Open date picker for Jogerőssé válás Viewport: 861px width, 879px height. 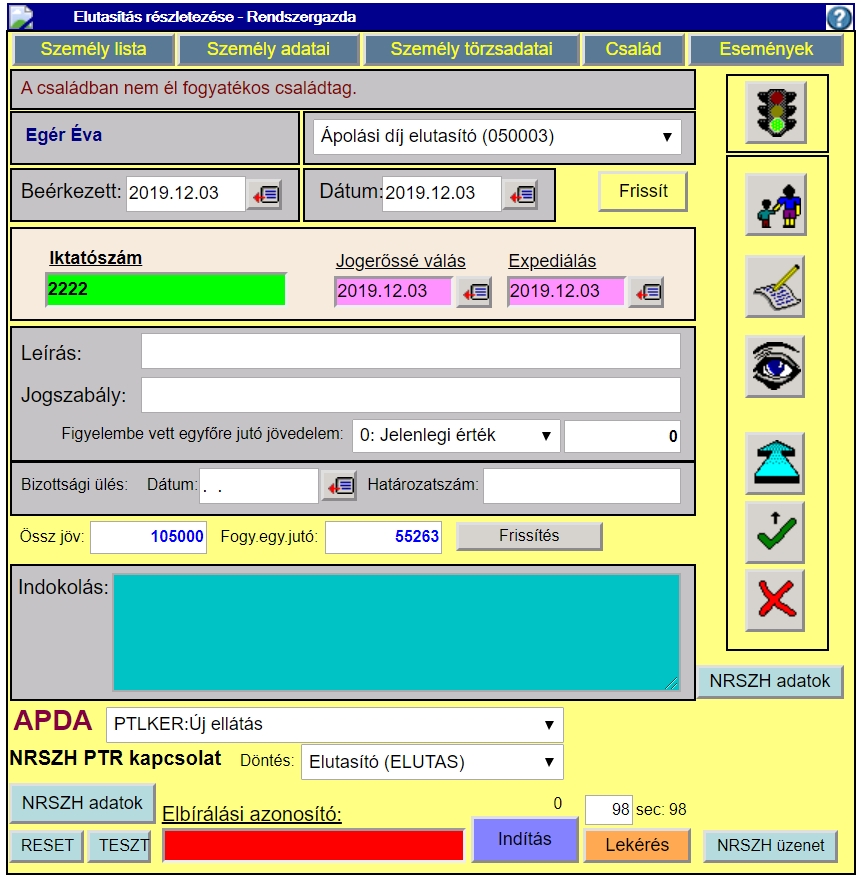pyautogui.click(x=474, y=292)
